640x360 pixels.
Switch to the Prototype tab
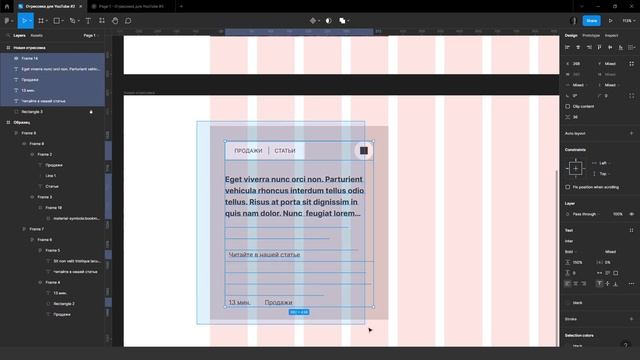pyautogui.click(x=591, y=36)
